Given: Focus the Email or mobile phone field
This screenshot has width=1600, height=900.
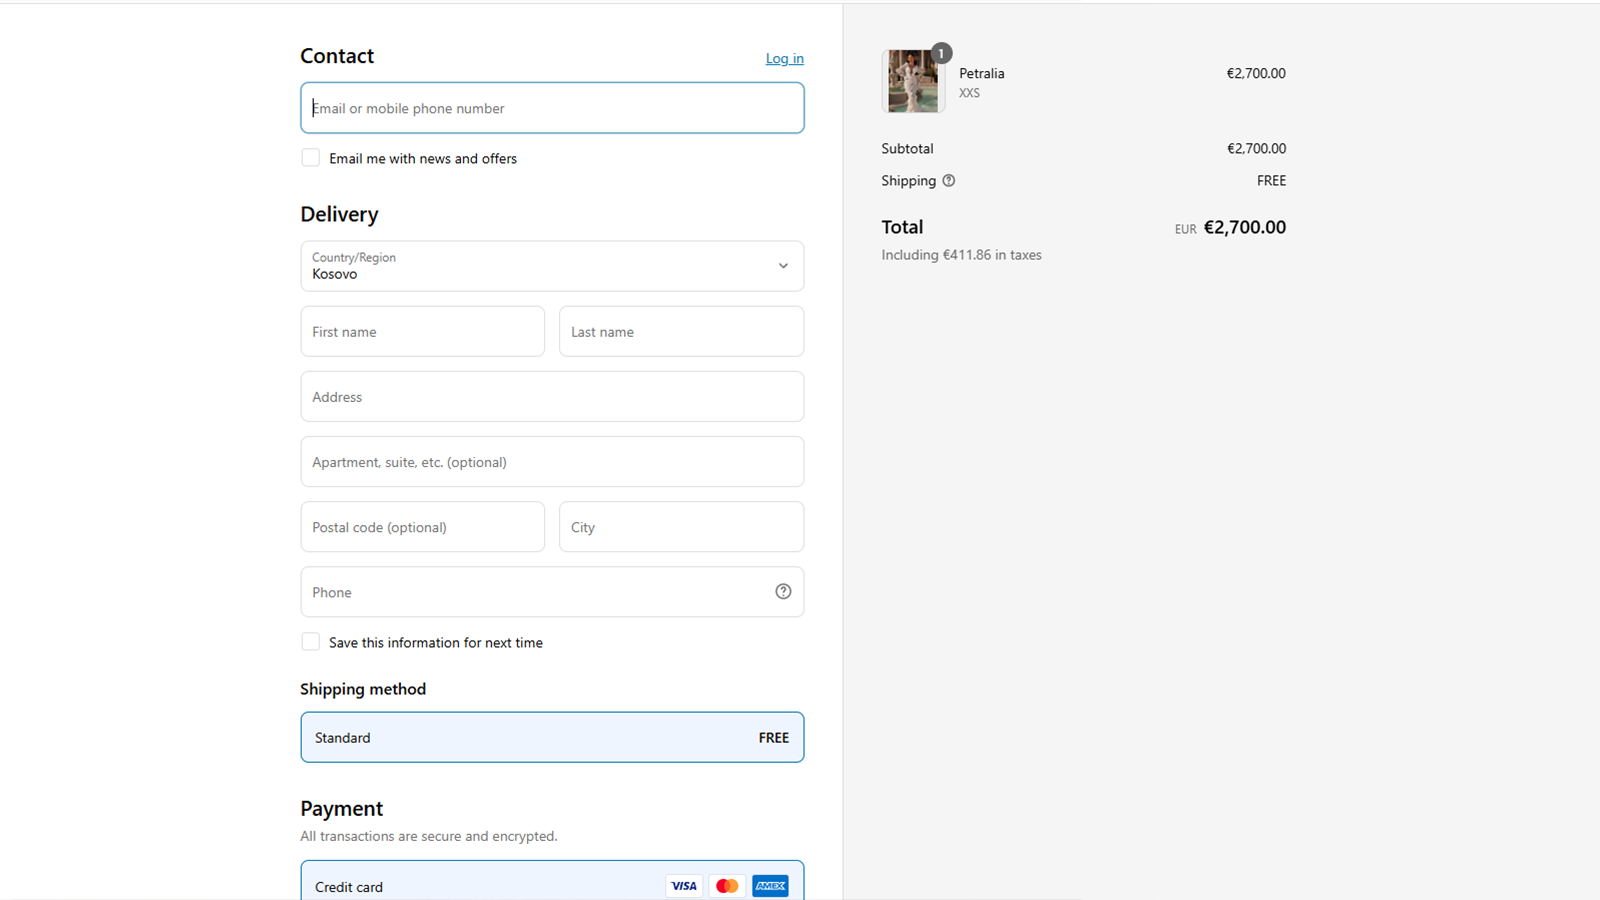Looking at the screenshot, I should 552,108.
